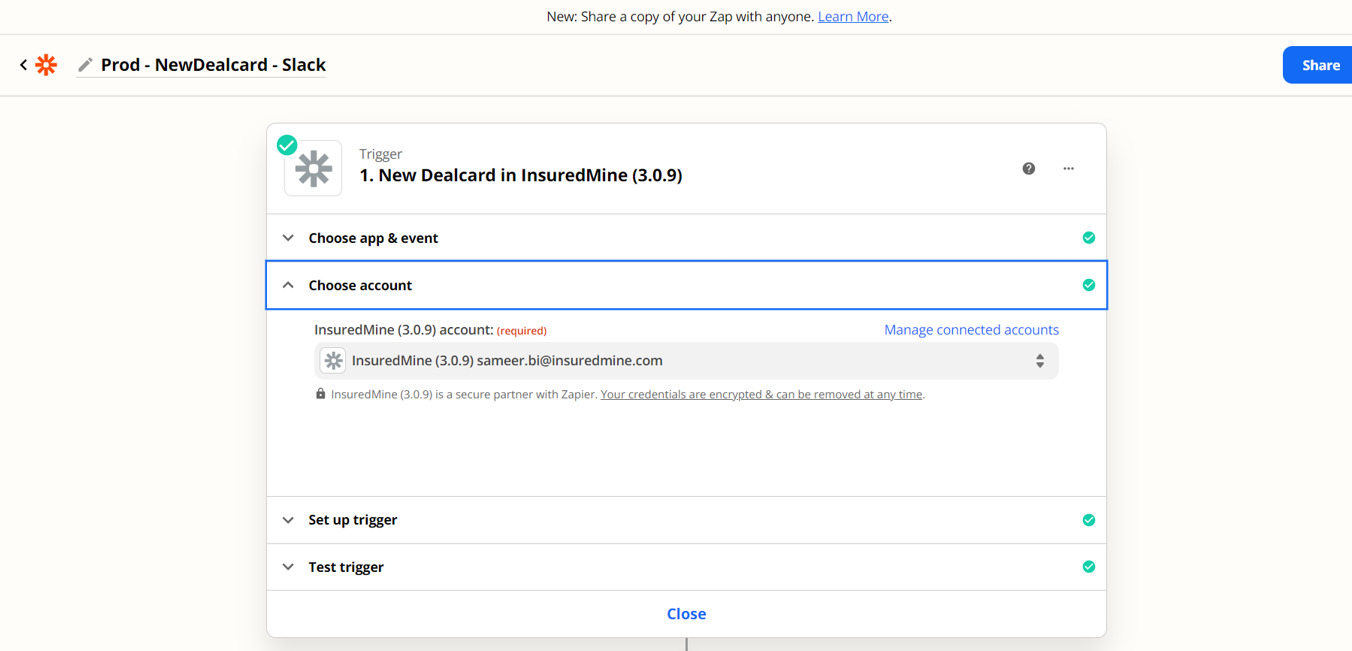The height and width of the screenshot is (651, 1352).
Task: Expand the Choose app & event section
Action: [x=686, y=238]
